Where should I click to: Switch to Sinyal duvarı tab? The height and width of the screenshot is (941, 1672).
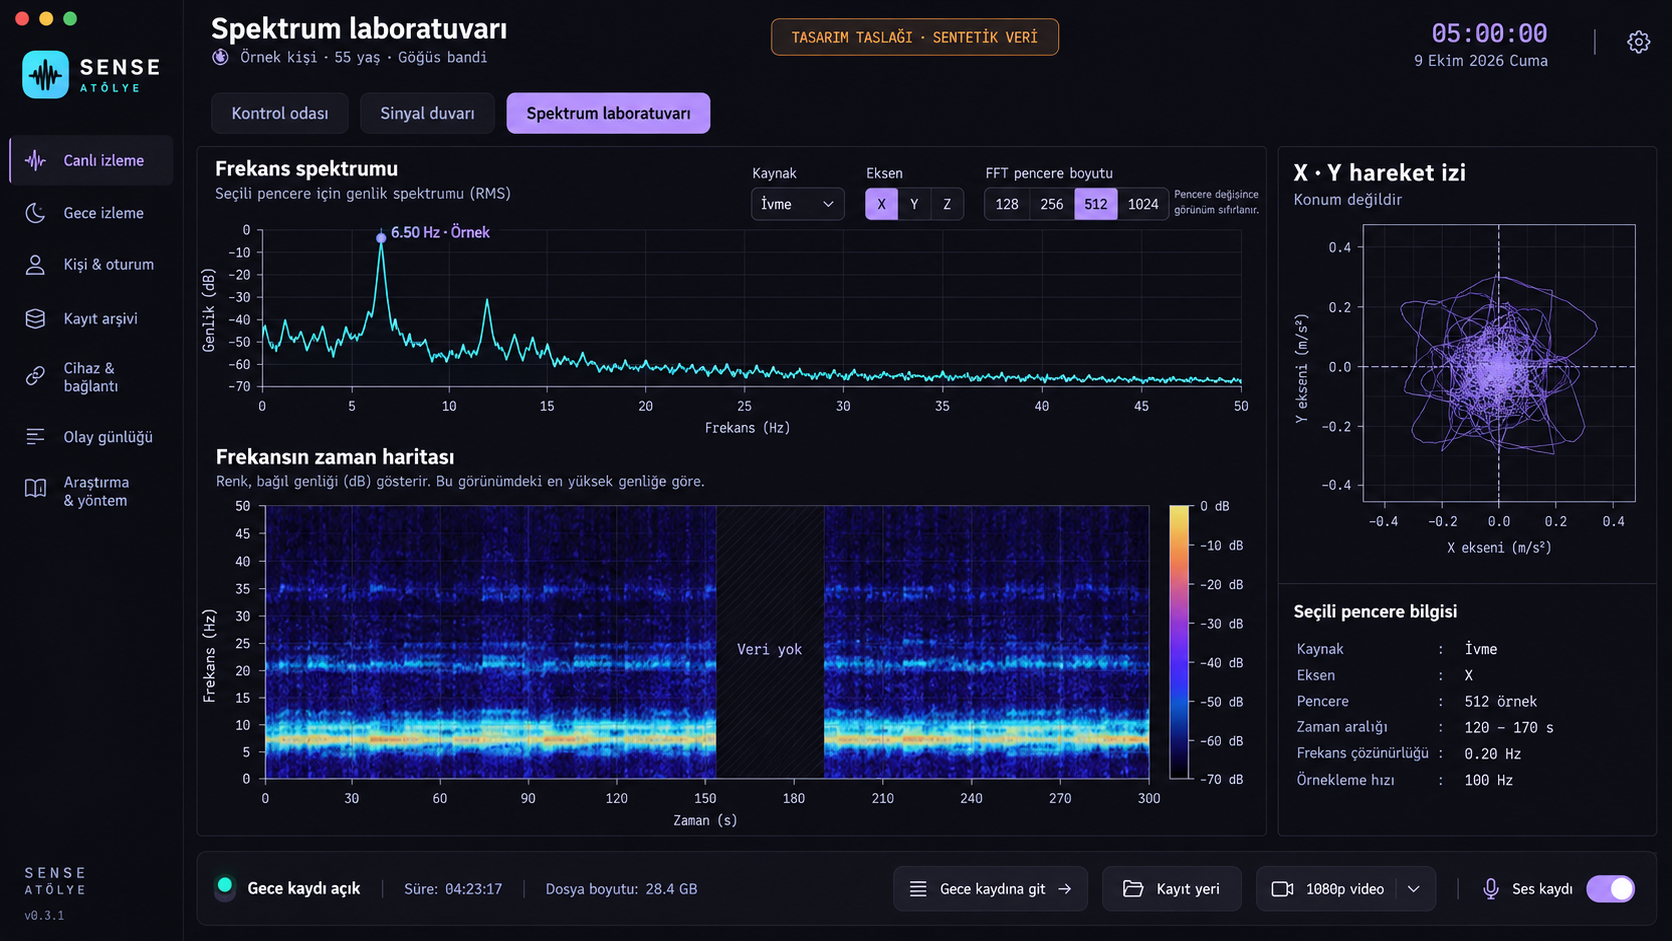coord(427,113)
